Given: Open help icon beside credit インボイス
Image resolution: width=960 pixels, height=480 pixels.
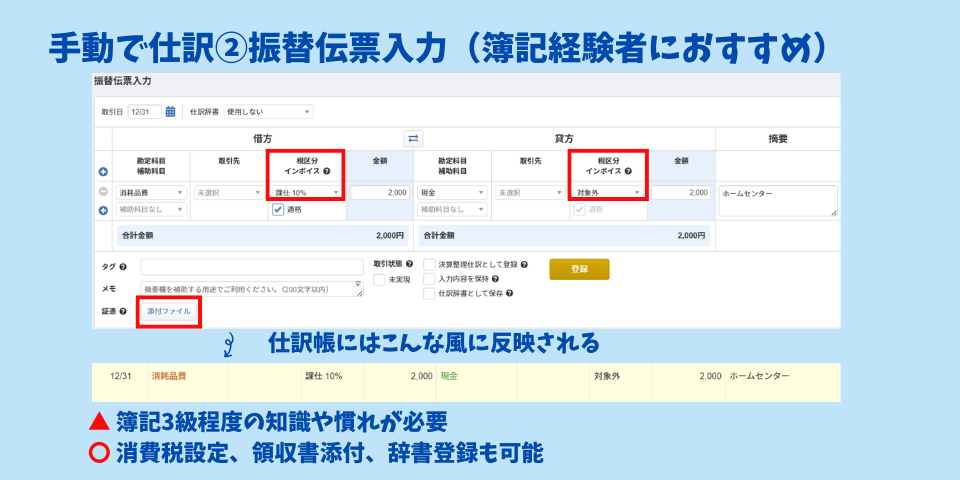Looking at the screenshot, I should pyautogui.click(x=628, y=171).
